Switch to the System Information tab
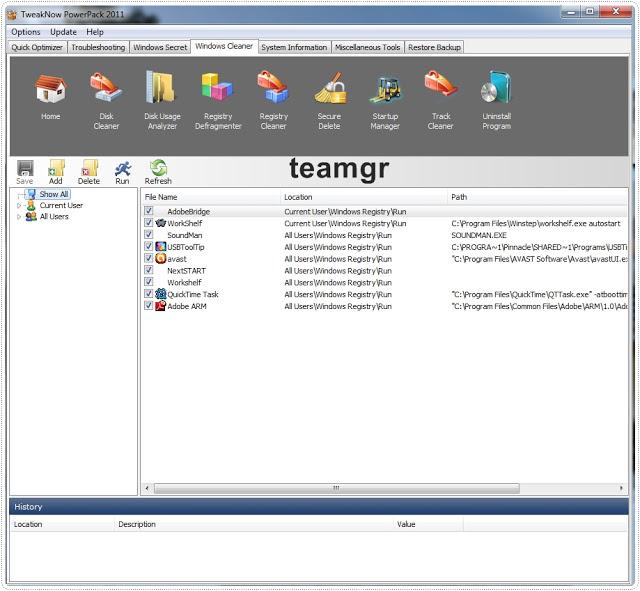Image resolution: width=640 pixels, height=591 pixels. 294,47
